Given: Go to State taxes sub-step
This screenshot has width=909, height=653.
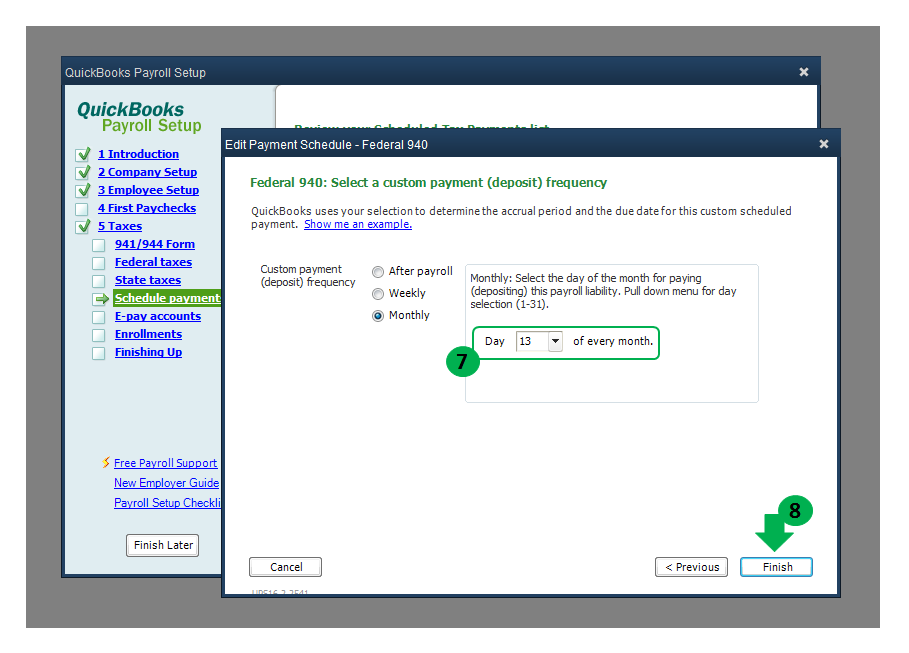Looking at the screenshot, I should coord(148,280).
